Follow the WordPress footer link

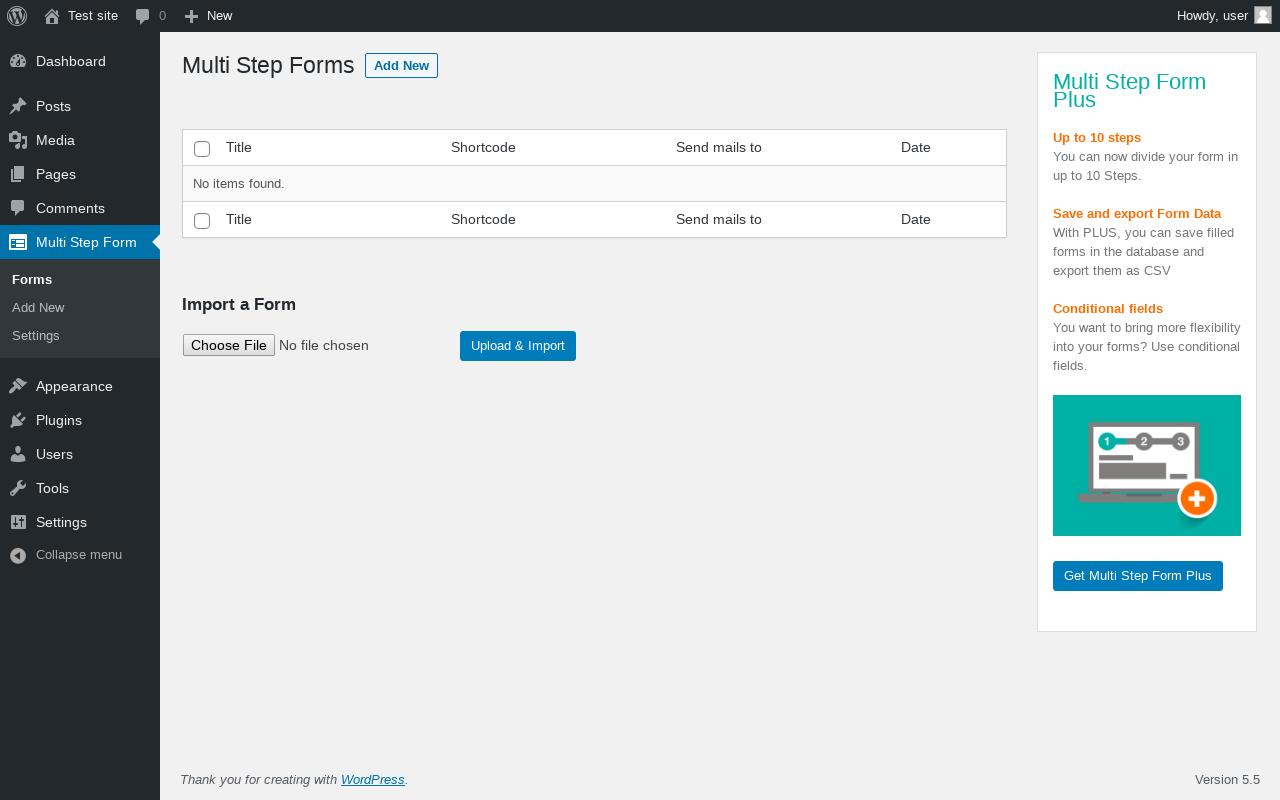pyautogui.click(x=372, y=780)
